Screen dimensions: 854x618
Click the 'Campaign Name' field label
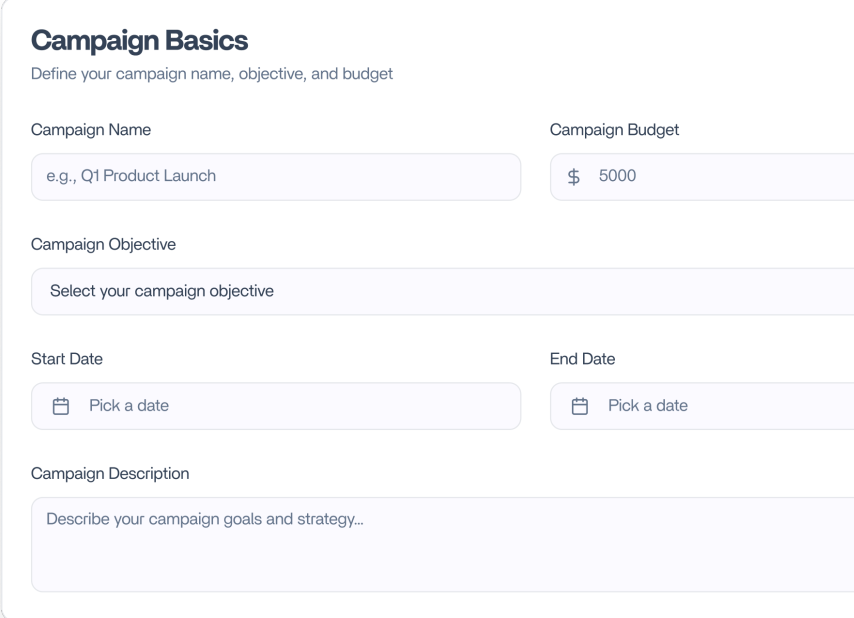pyautogui.click(x=91, y=130)
